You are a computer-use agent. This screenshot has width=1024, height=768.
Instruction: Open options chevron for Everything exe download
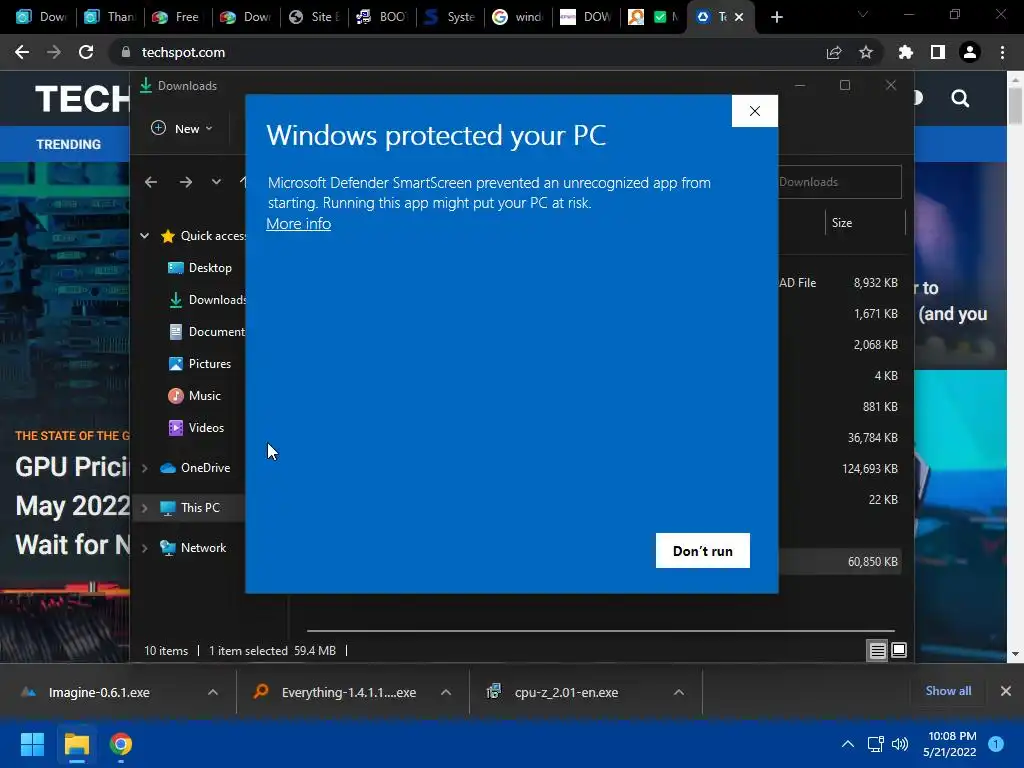[x=445, y=692]
